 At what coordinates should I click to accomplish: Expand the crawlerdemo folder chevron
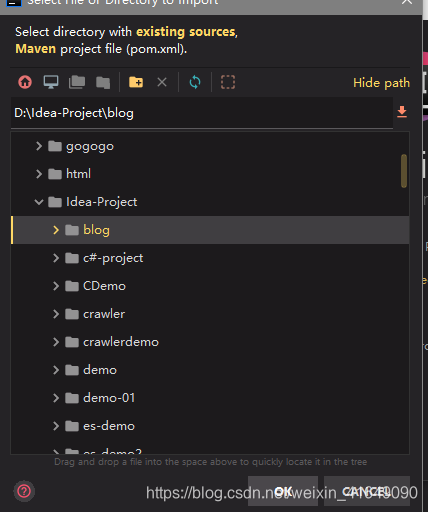click(56, 342)
